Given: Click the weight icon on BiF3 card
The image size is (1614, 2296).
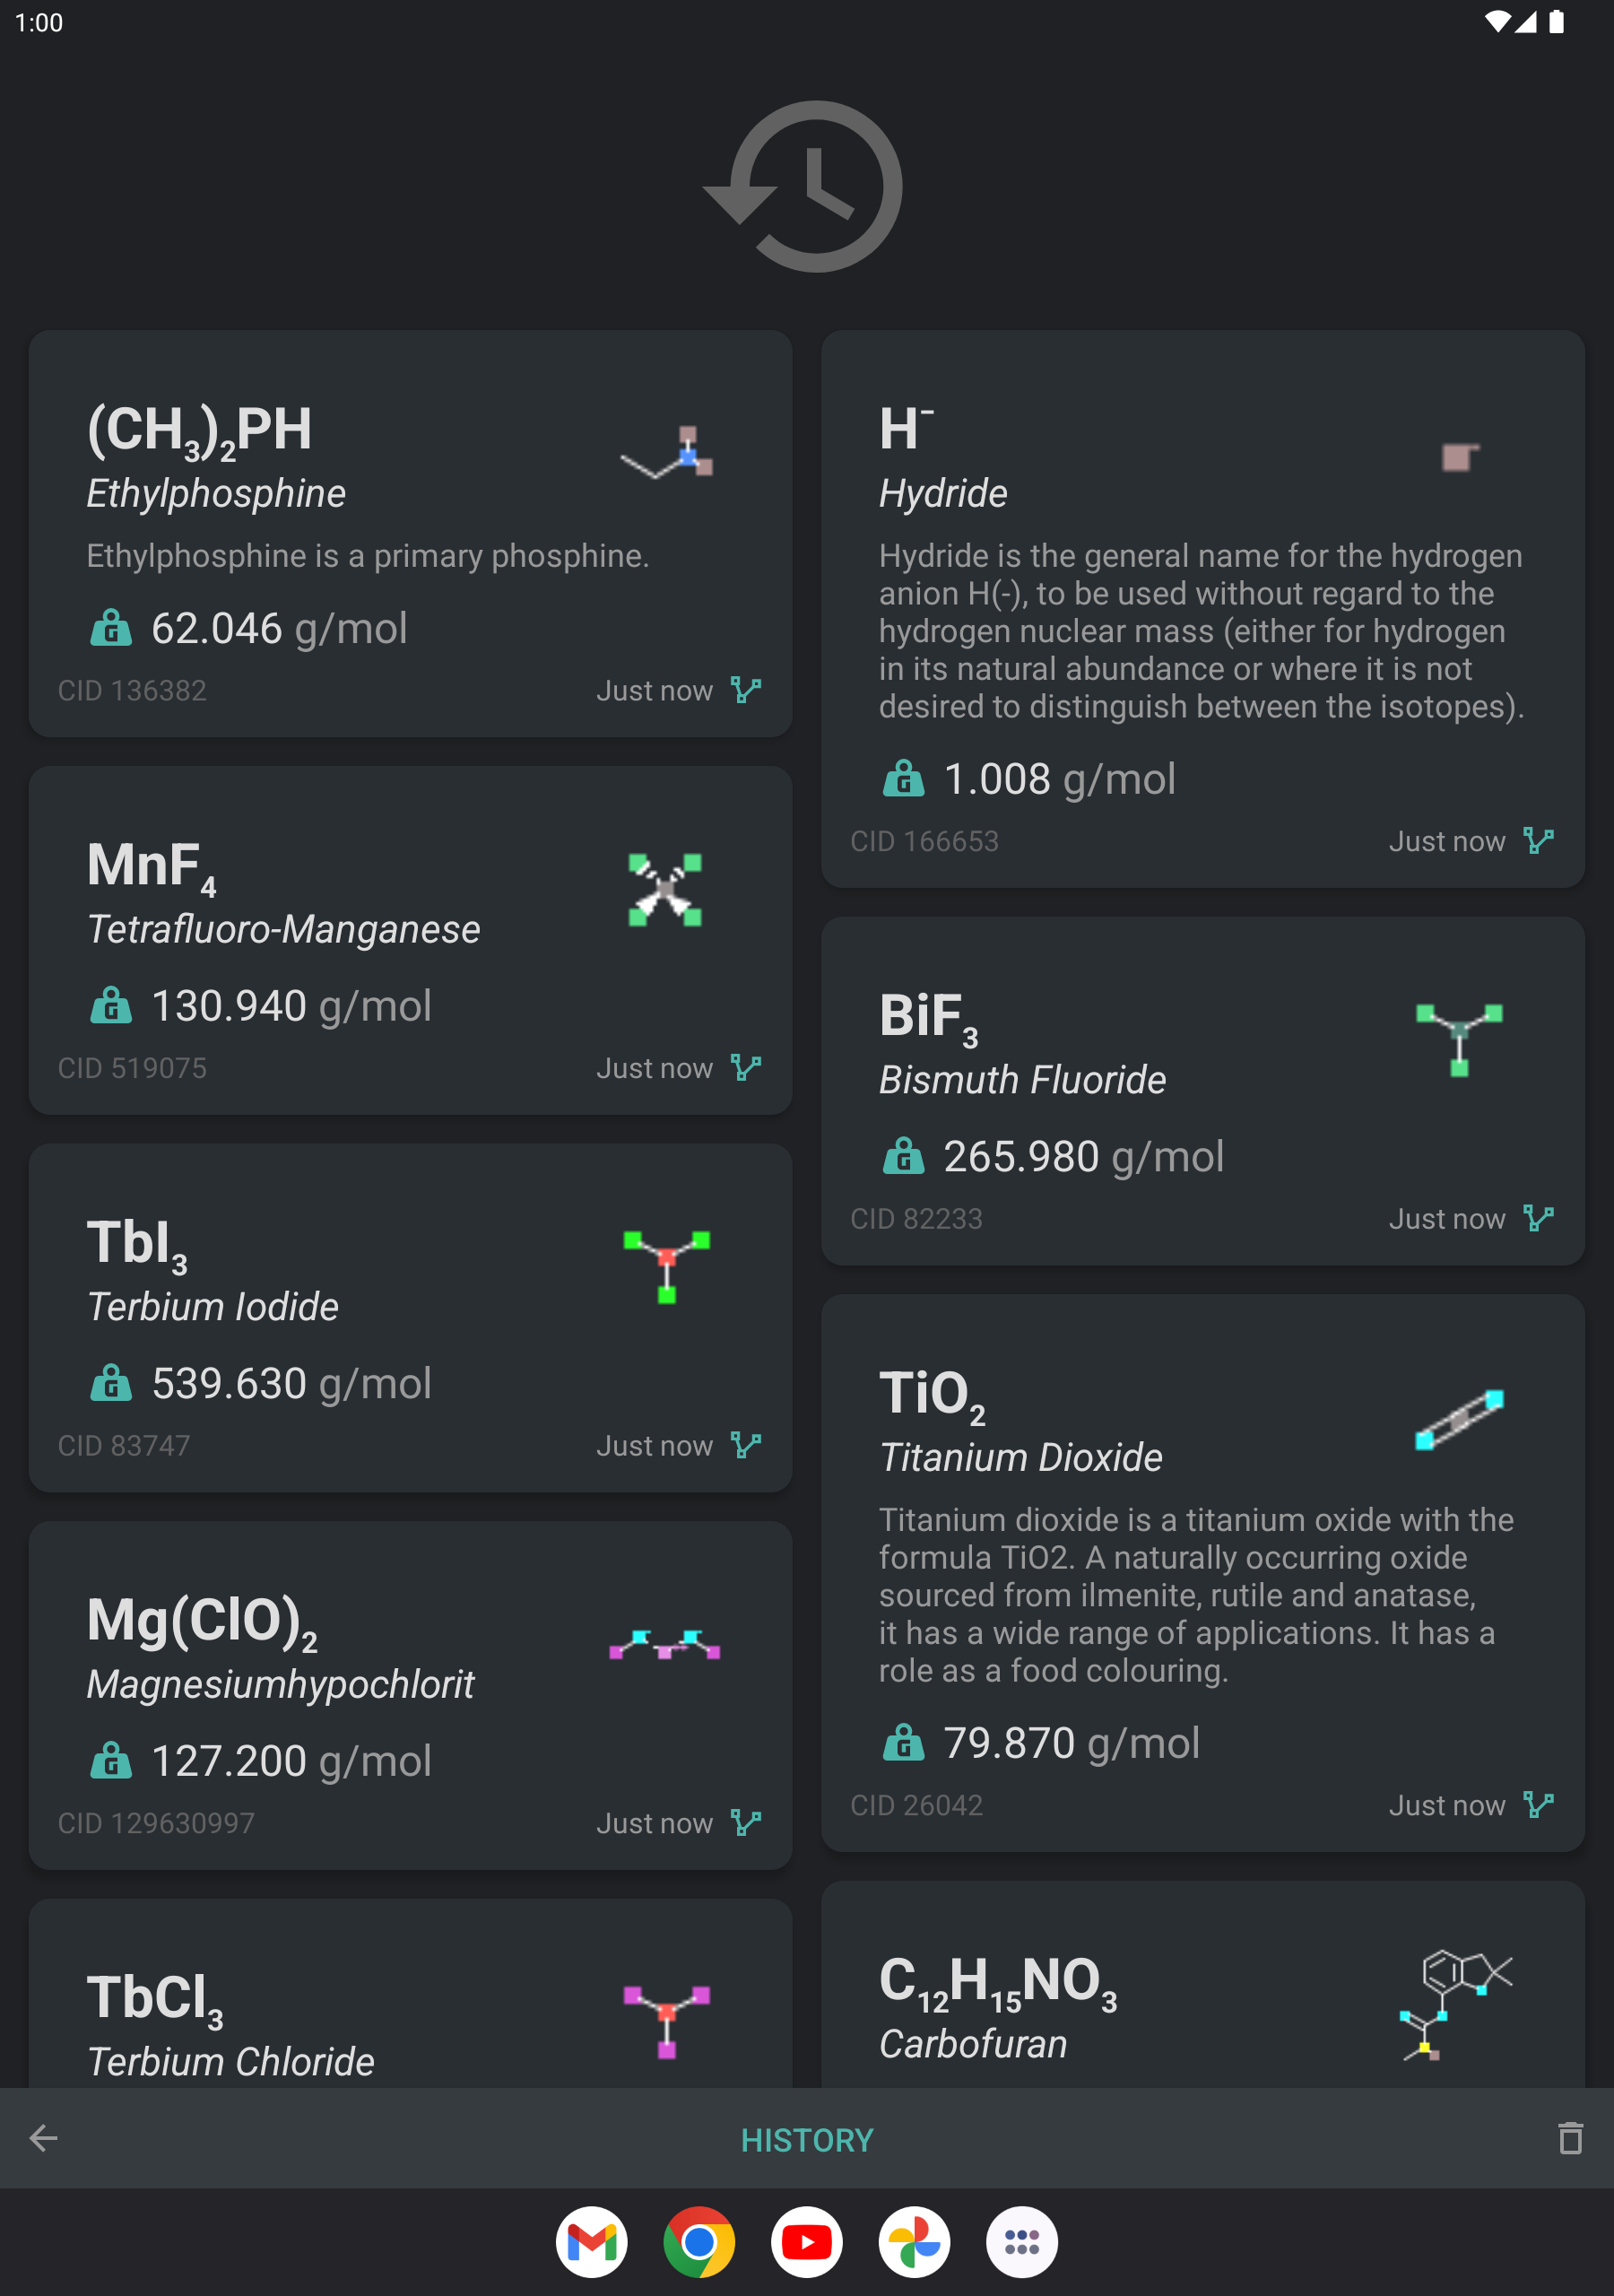Looking at the screenshot, I should point(901,1157).
